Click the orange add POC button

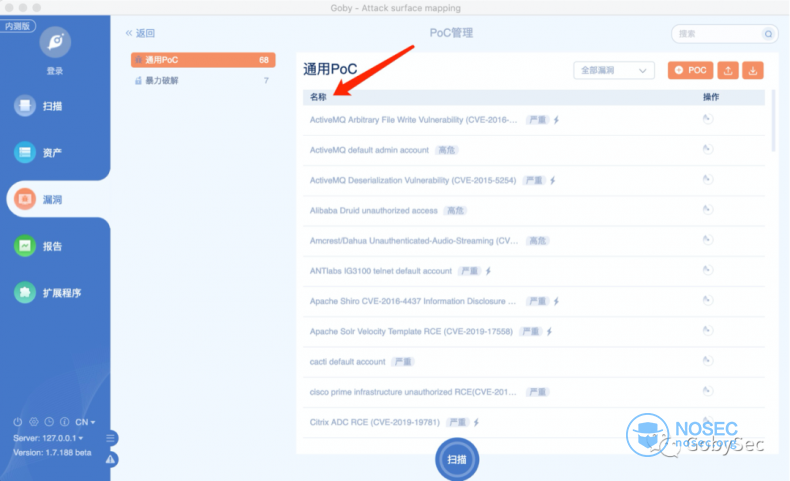[690, 71]
